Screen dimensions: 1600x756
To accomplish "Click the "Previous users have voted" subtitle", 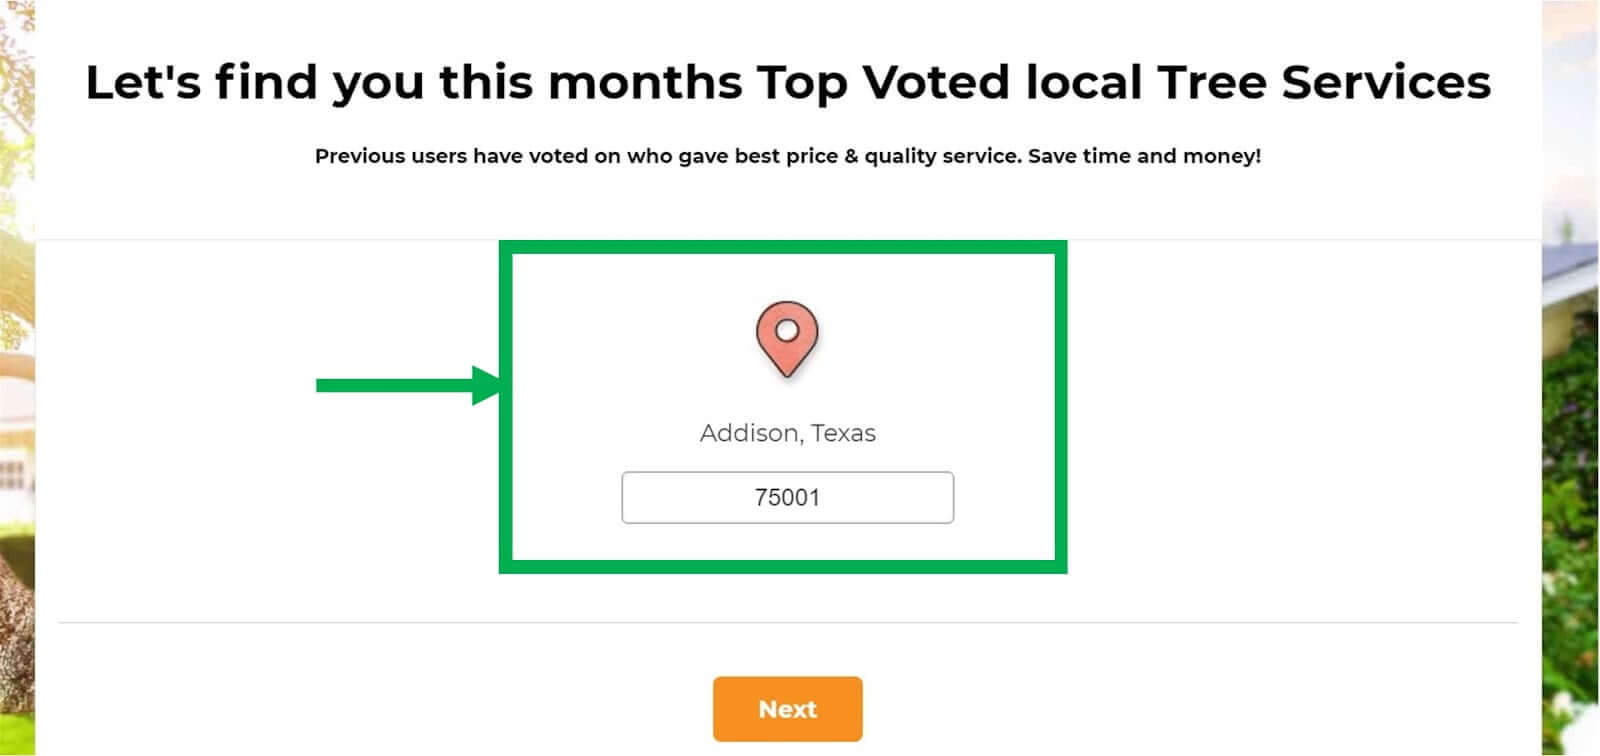I will [788, 156].
